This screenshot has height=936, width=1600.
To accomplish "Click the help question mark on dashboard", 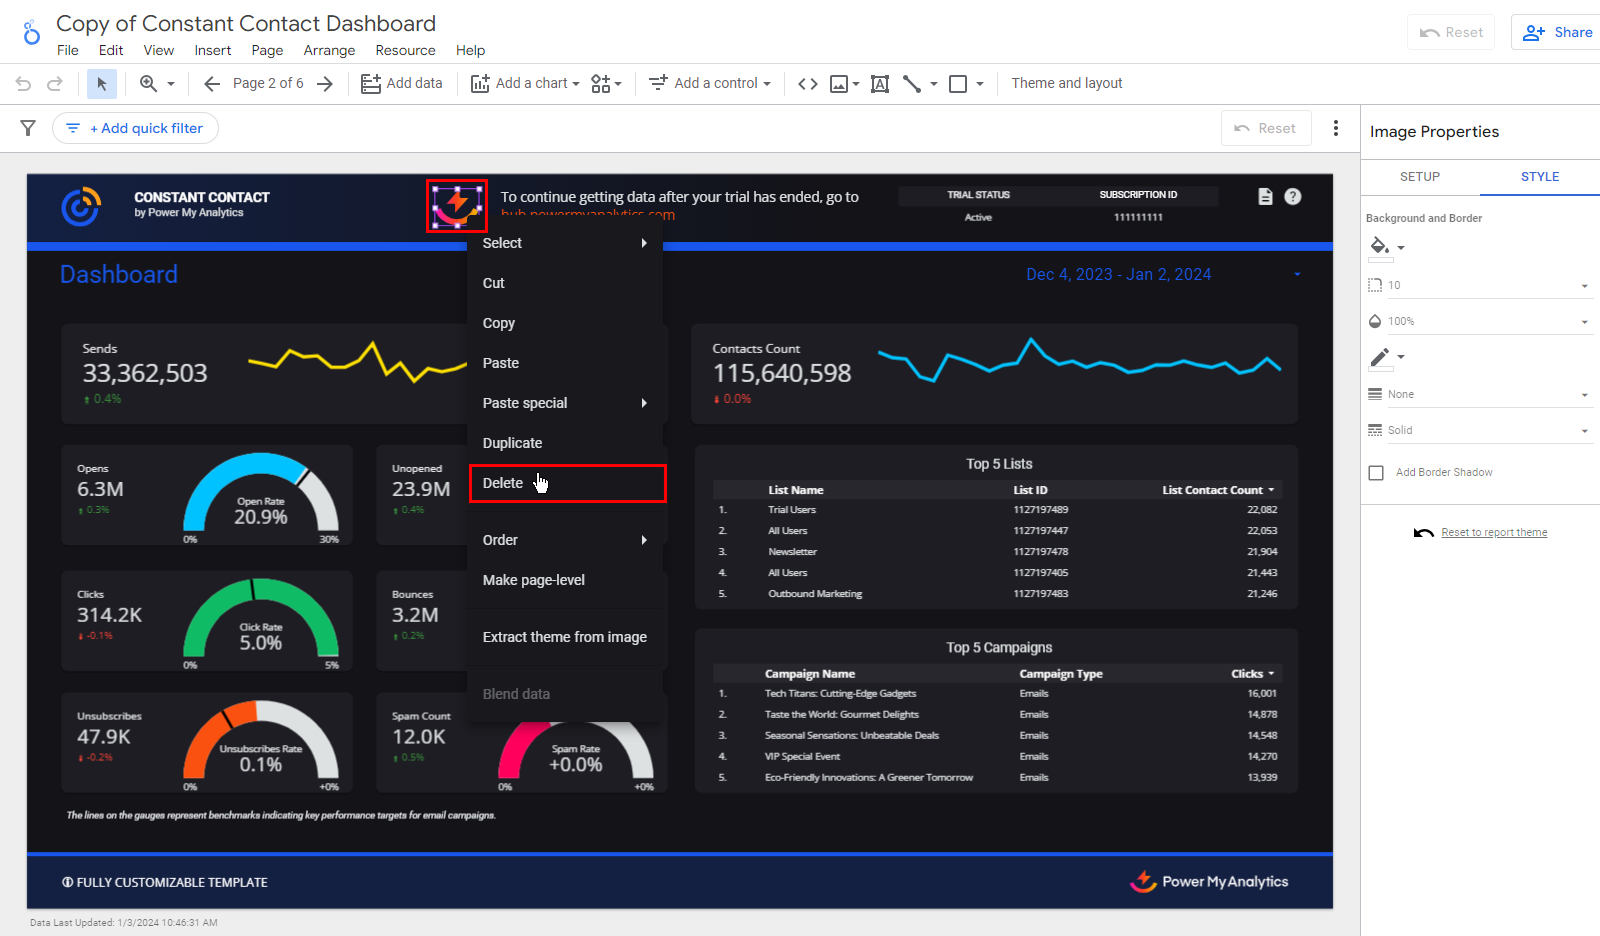I will pyautogui.click(x=1293, y=197).
